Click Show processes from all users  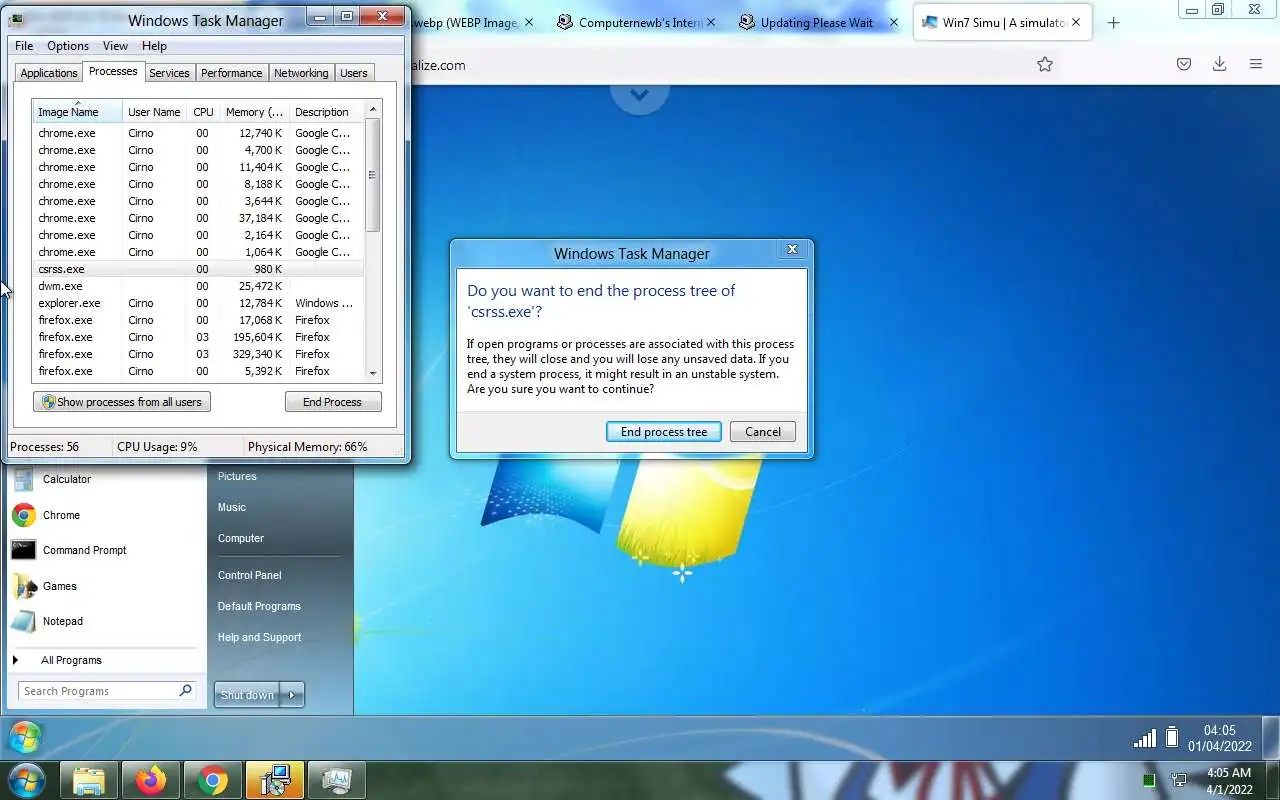pos(122,402)
